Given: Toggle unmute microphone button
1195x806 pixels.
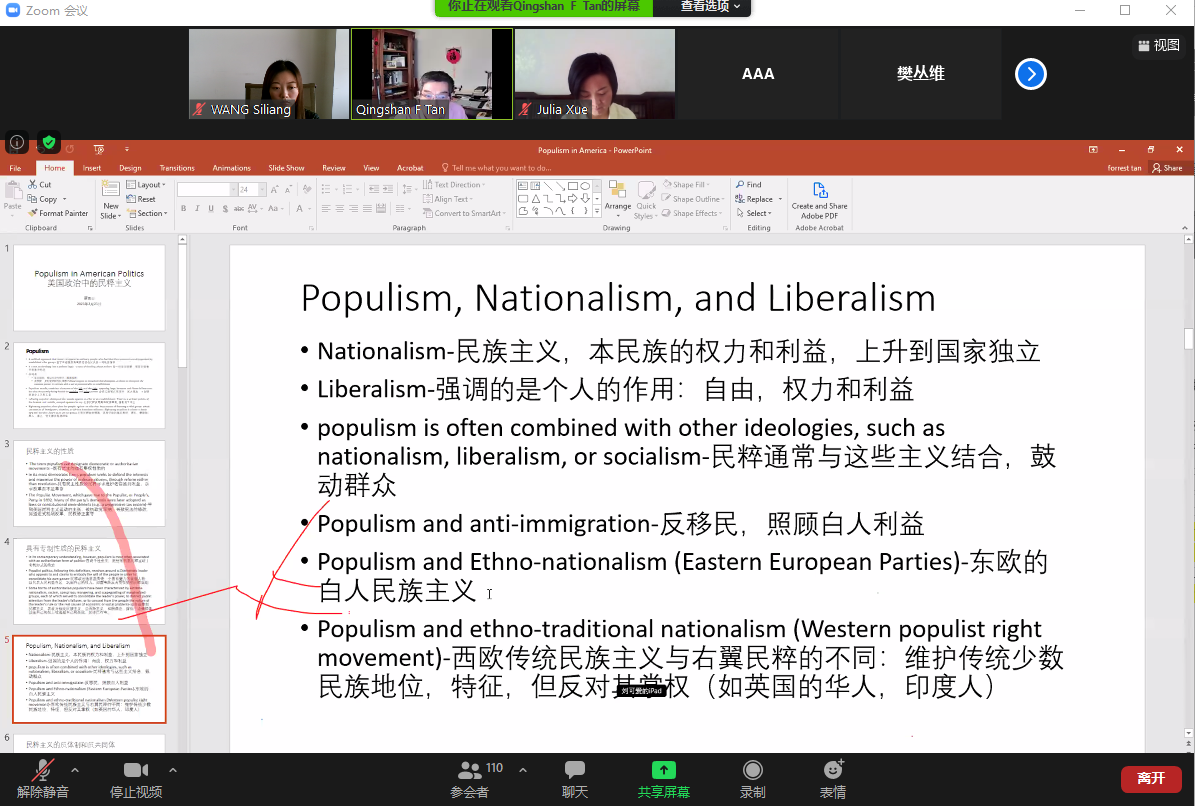Looking at the screenshot, I should click(x=42, y=770).
